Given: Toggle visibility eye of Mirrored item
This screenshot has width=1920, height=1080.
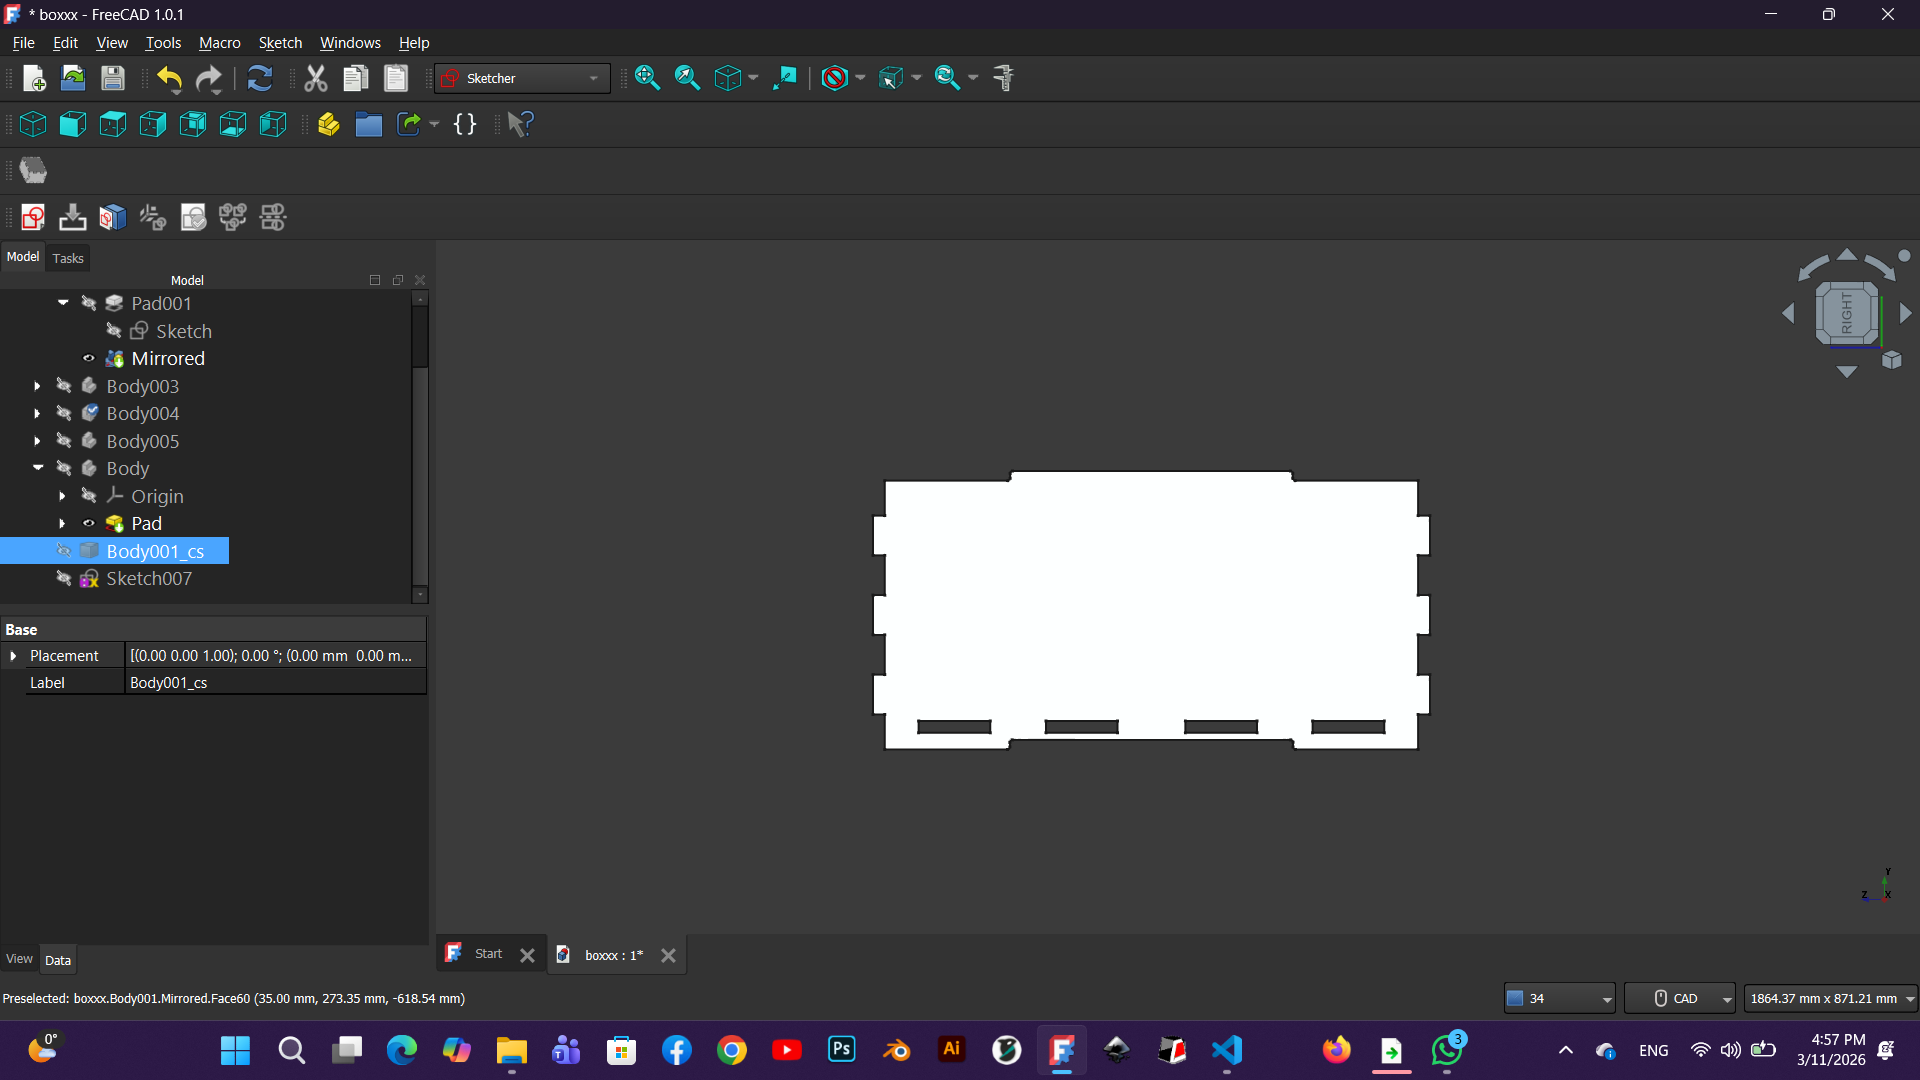Looking at the screenshot, I should 89,358.
